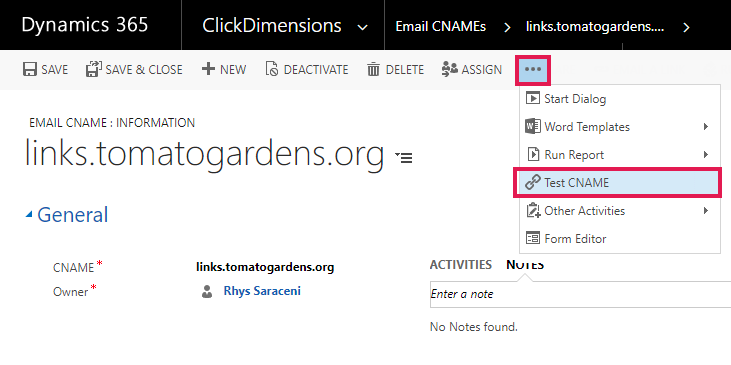This screenshot has height=365, width=731.
Task: Expand the Email CNAMEs breadcrumb chevron
Action: point(507,28)
